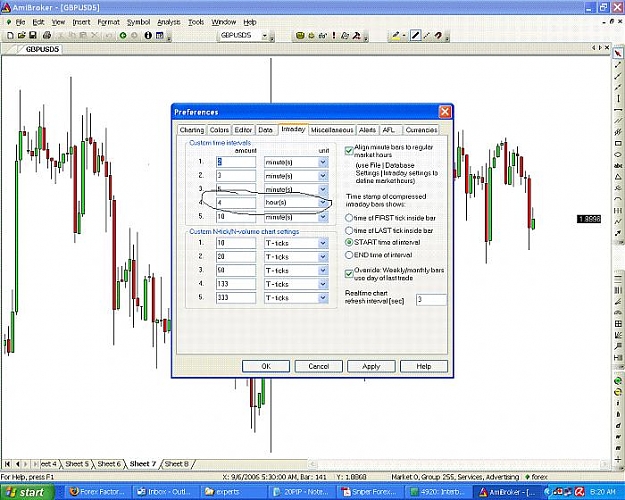Open the GBPUSD5 symbol selector dropdown

coord(264,36)
